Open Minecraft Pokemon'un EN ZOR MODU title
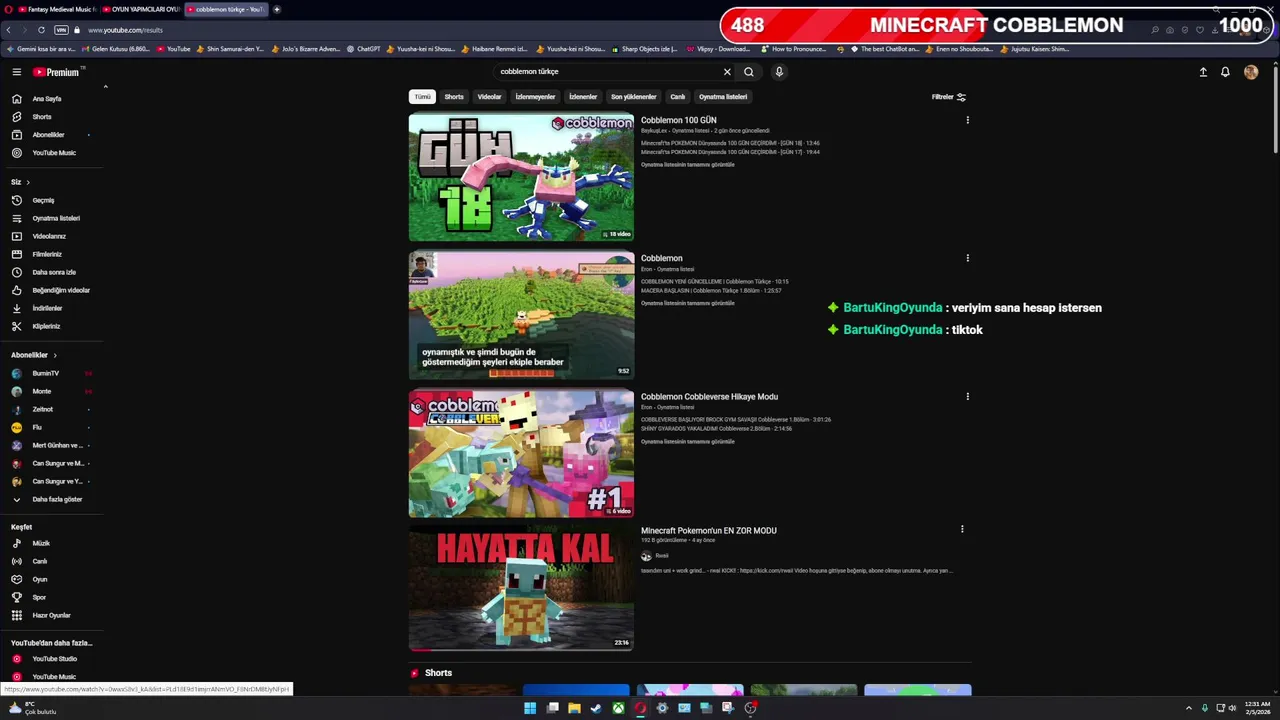This screenshot has width=1280, height=720. pos(708,531)
